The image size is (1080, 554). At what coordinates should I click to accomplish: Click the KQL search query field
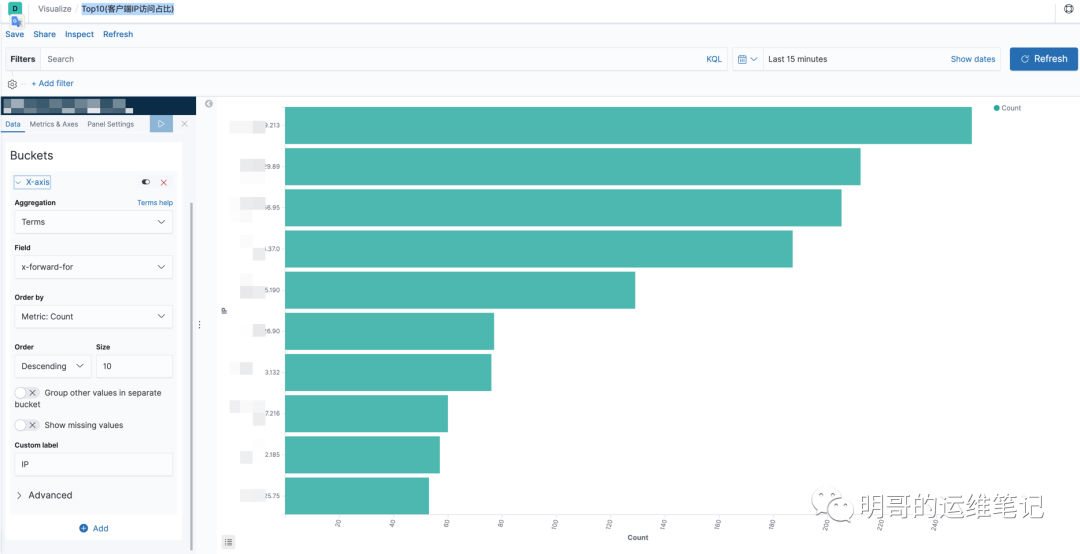coord(370,59)
